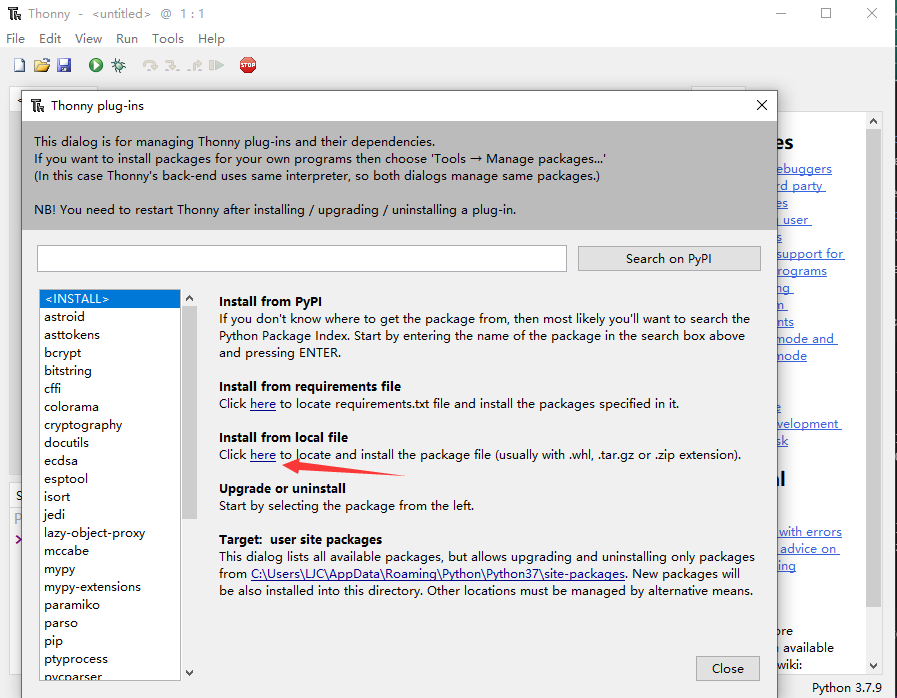The image size is (897, 698).
Task: Open the 'support for' link in the background panel
Action: (x=810, y=254)
